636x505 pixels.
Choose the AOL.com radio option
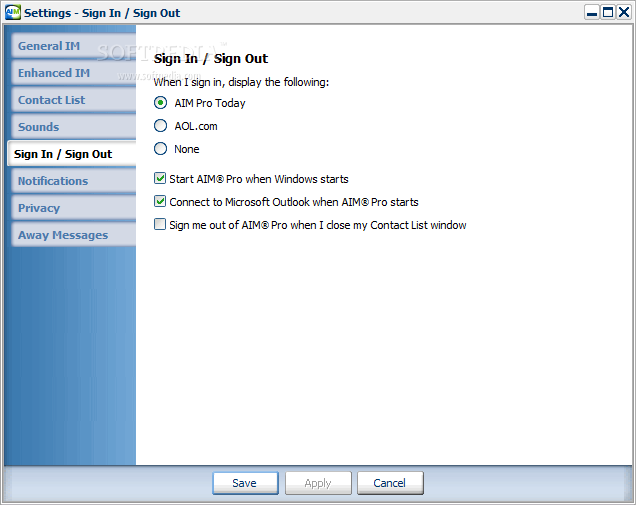160,126
